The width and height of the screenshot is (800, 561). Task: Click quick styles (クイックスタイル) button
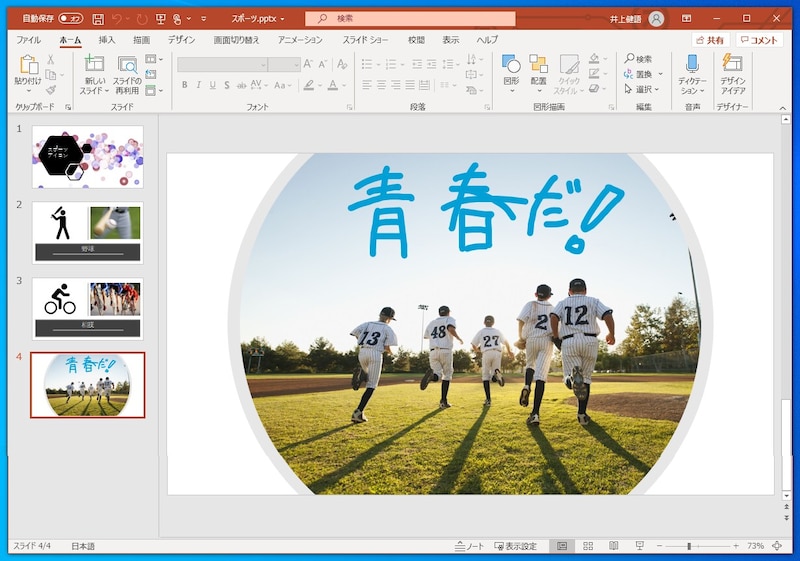pyautogui.click(x=569, y=74)
